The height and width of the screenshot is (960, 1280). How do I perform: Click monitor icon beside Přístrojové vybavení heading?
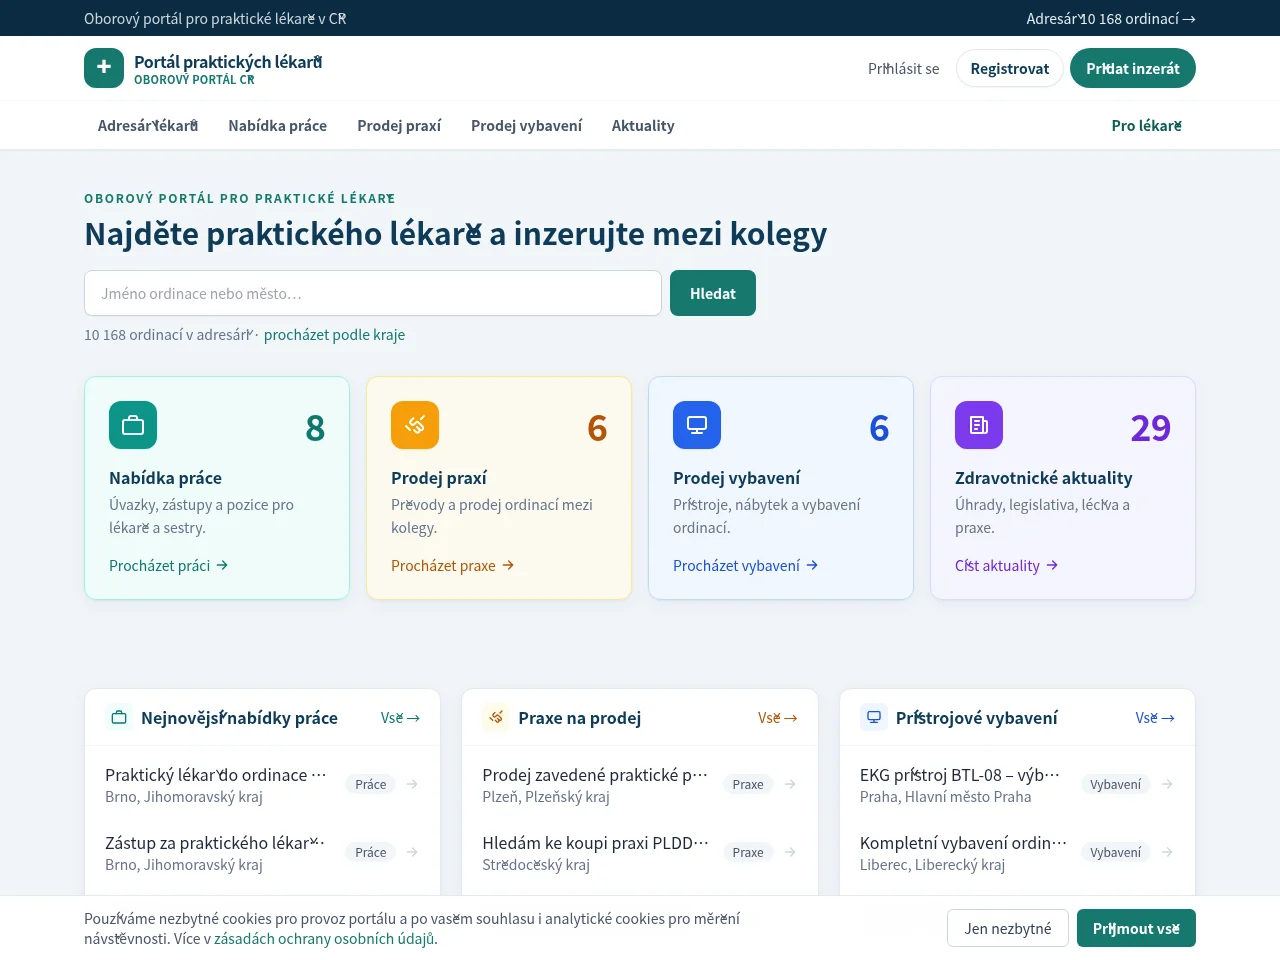(x=874, y=717)
